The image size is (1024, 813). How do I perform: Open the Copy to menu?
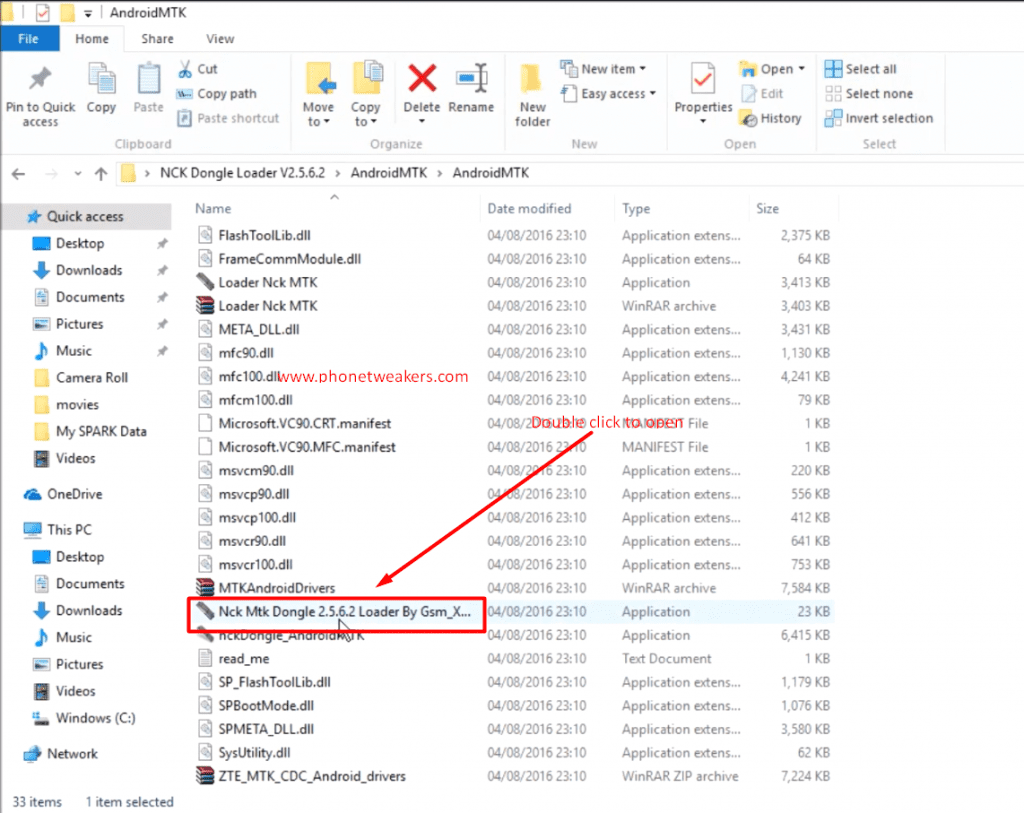(366, 95)
